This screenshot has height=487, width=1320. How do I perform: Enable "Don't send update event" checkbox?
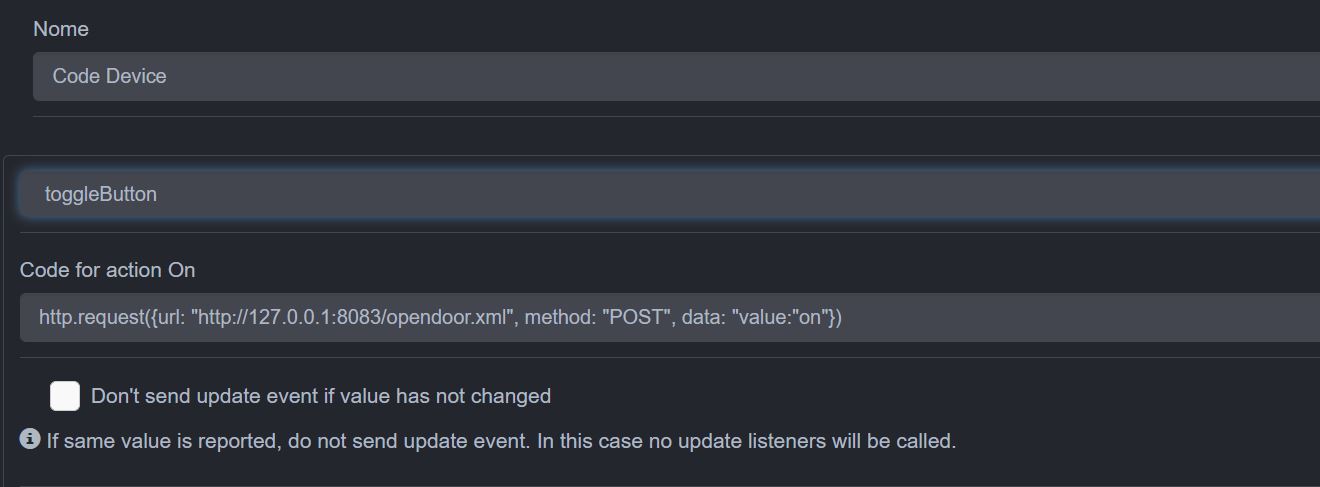click(x=65, y=396)
